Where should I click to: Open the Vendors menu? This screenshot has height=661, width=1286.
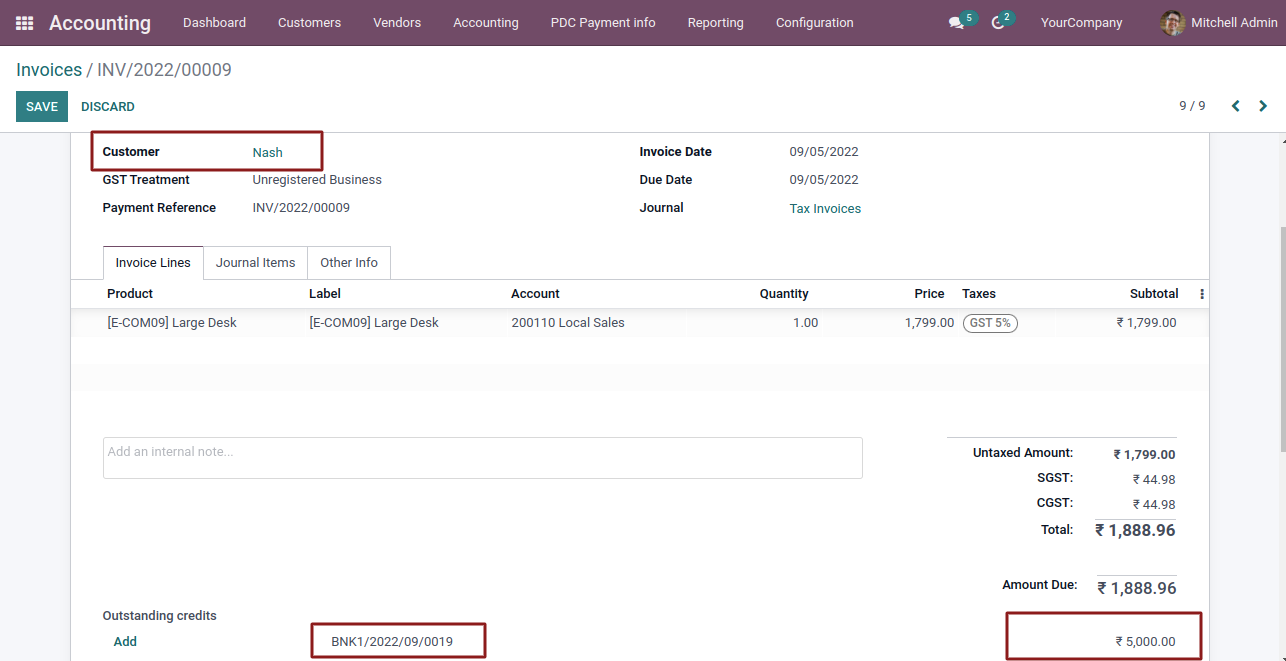click(x=397, y=23)
